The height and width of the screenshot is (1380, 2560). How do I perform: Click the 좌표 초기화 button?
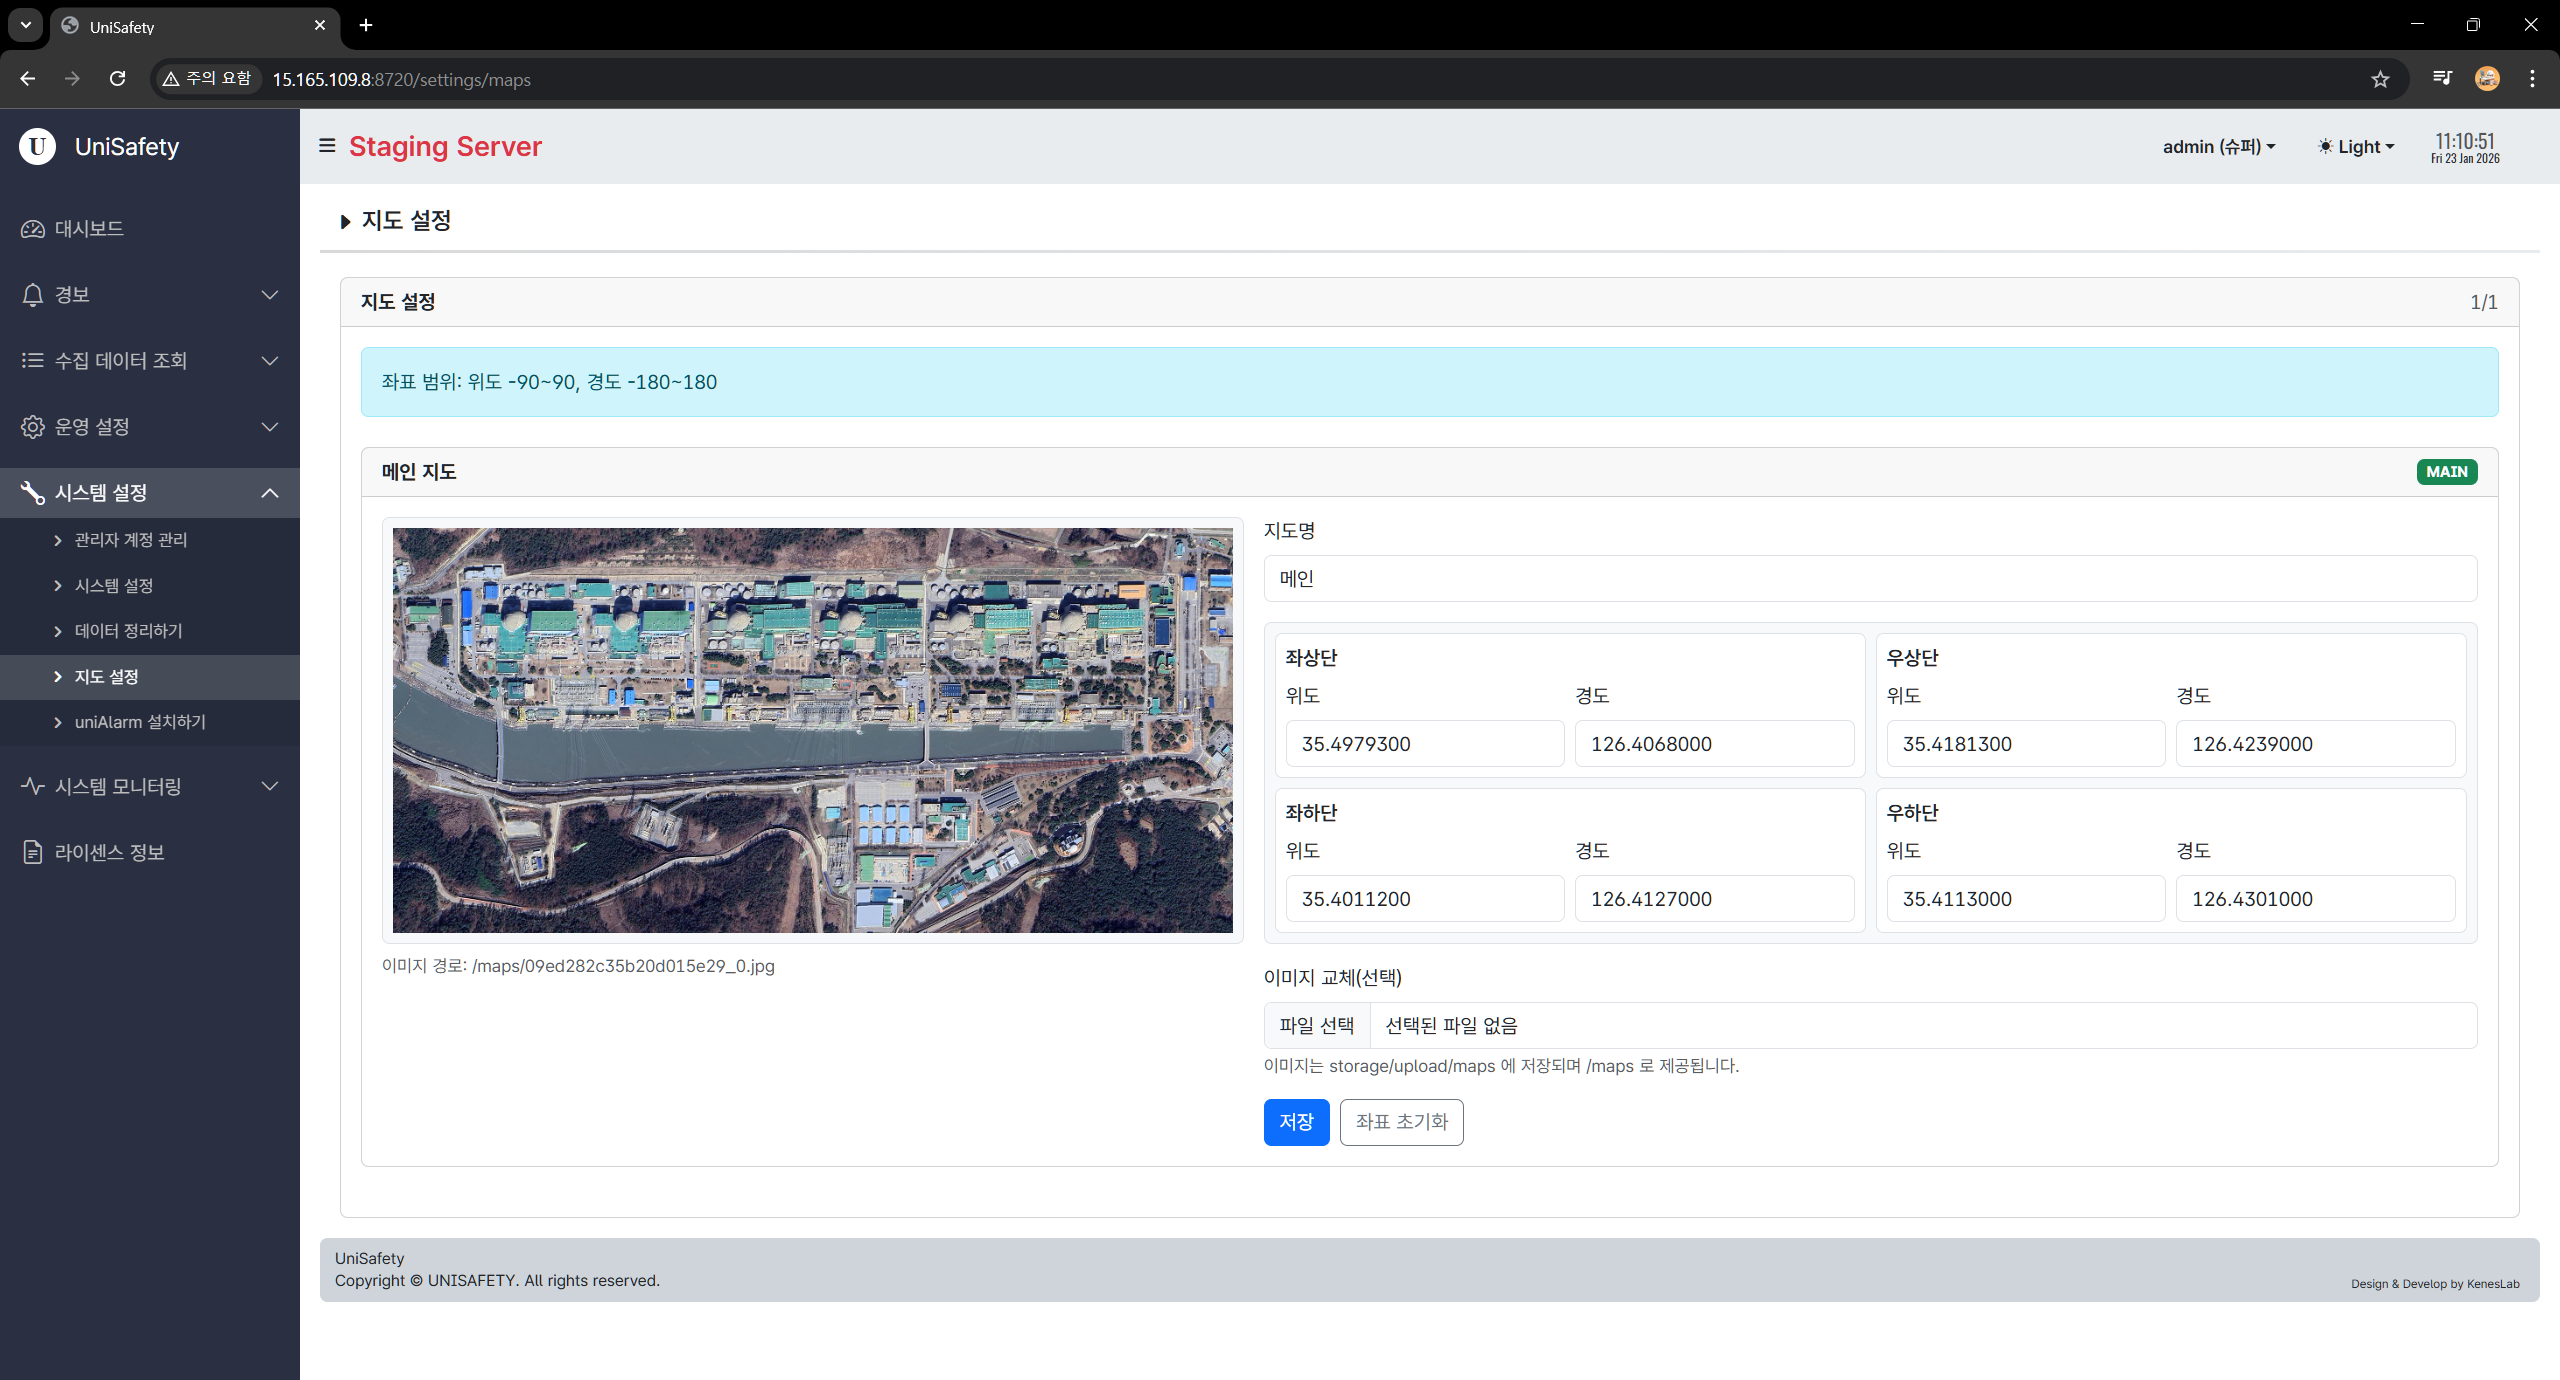(x=1401, y=1122)
